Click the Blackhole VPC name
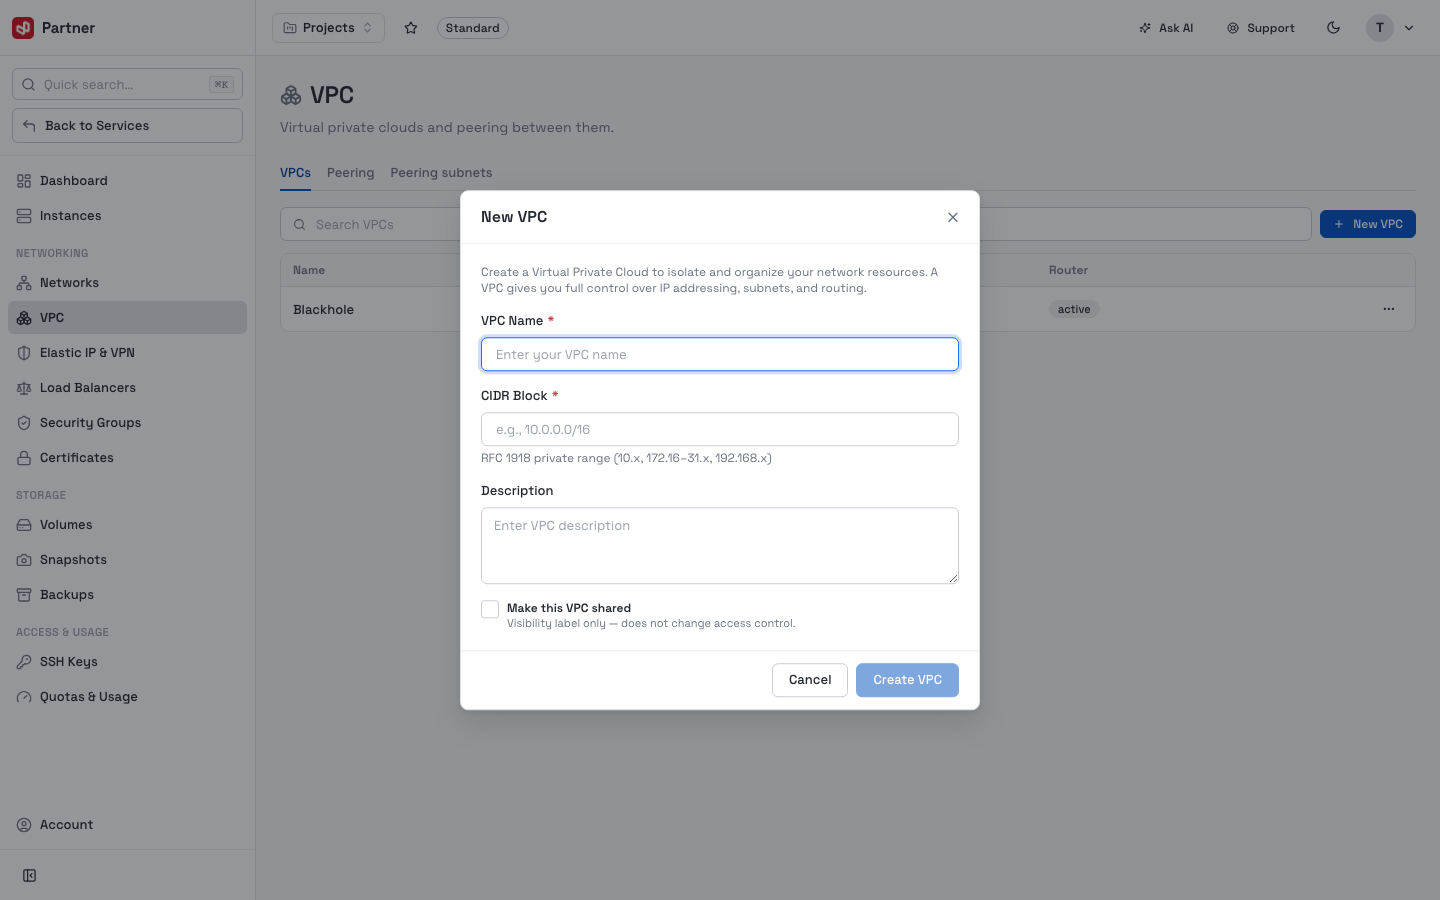1440x900 pixels. [323, 310]
